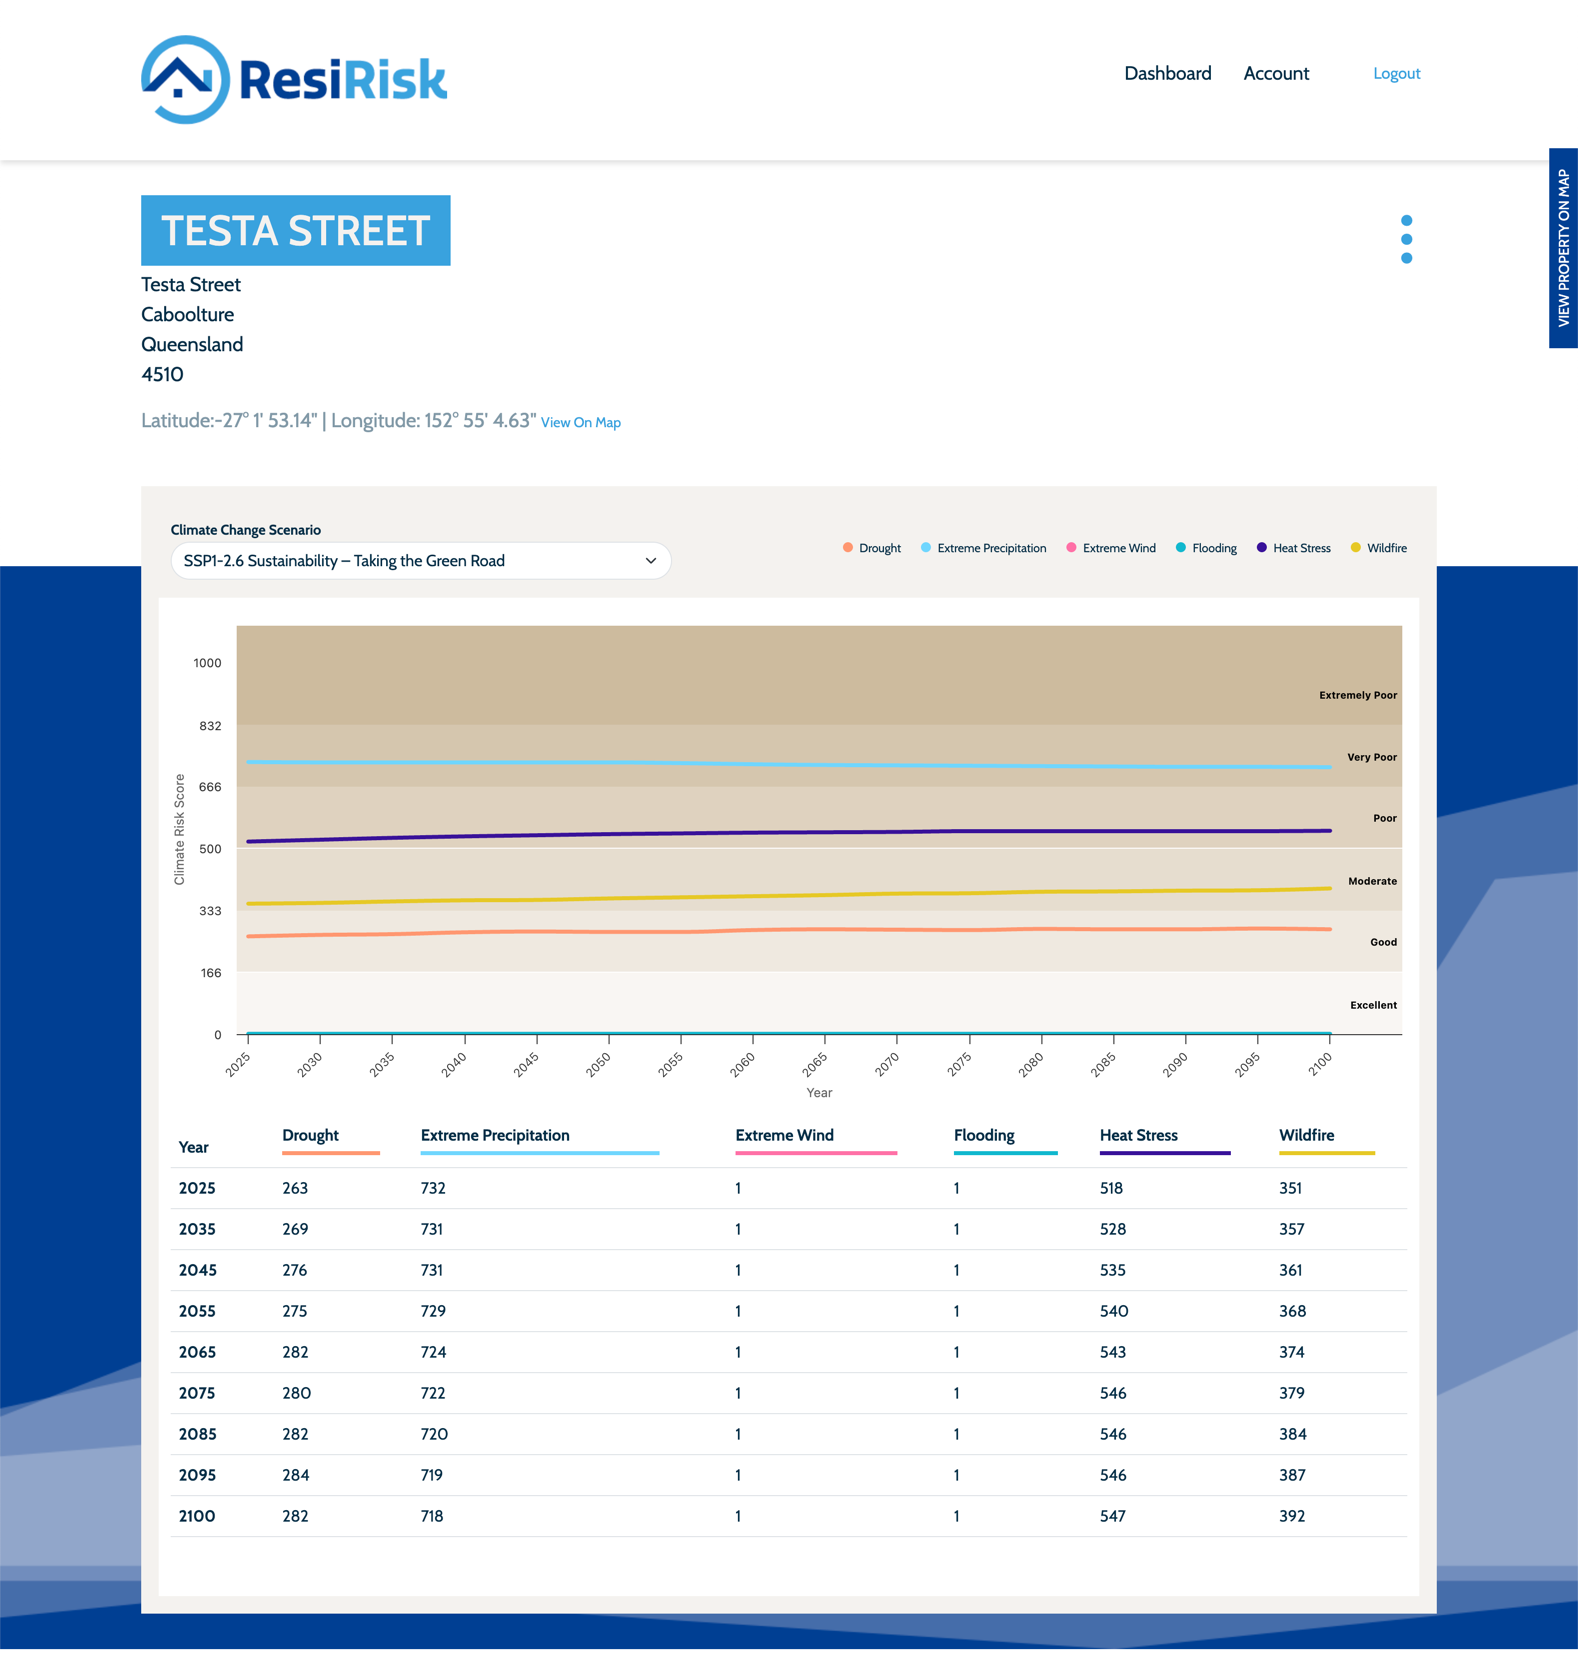Open the three-dot property options menu
Image resolution: width=1578 pixels, height=1655 pixels.
click(x=1406, y=239)
